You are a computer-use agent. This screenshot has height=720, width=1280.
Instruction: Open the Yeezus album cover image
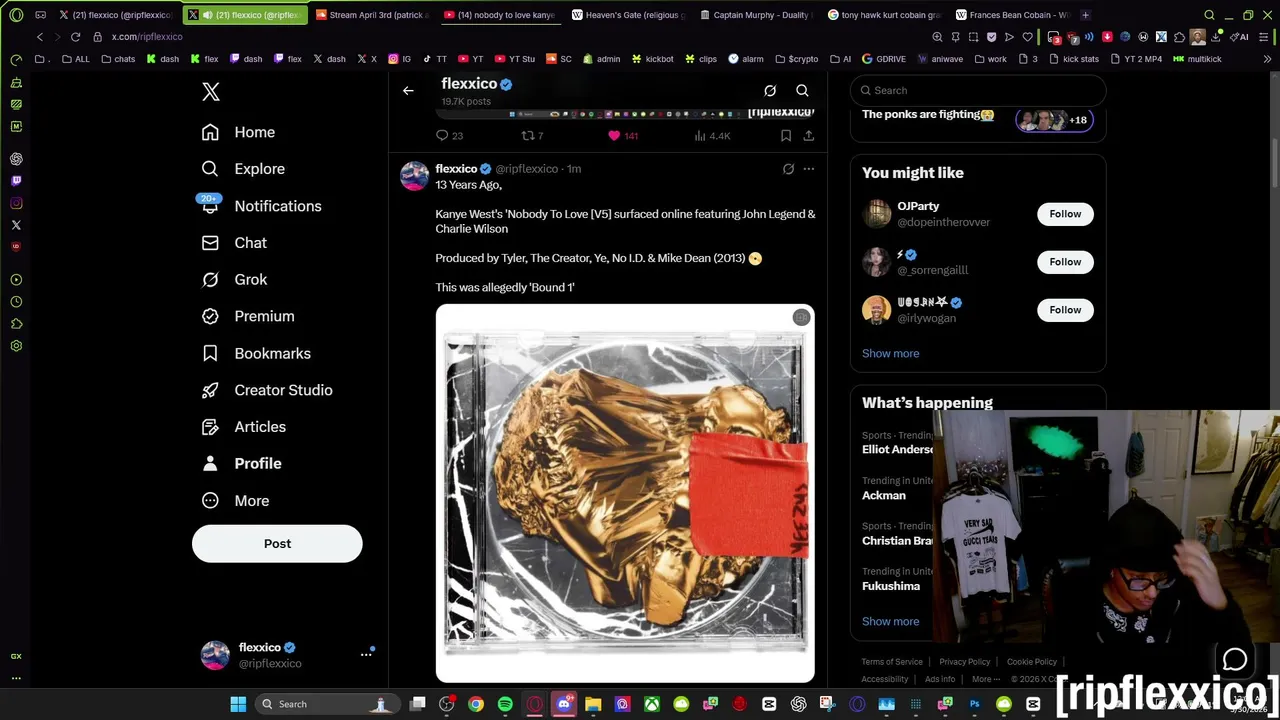coord(625,493)
